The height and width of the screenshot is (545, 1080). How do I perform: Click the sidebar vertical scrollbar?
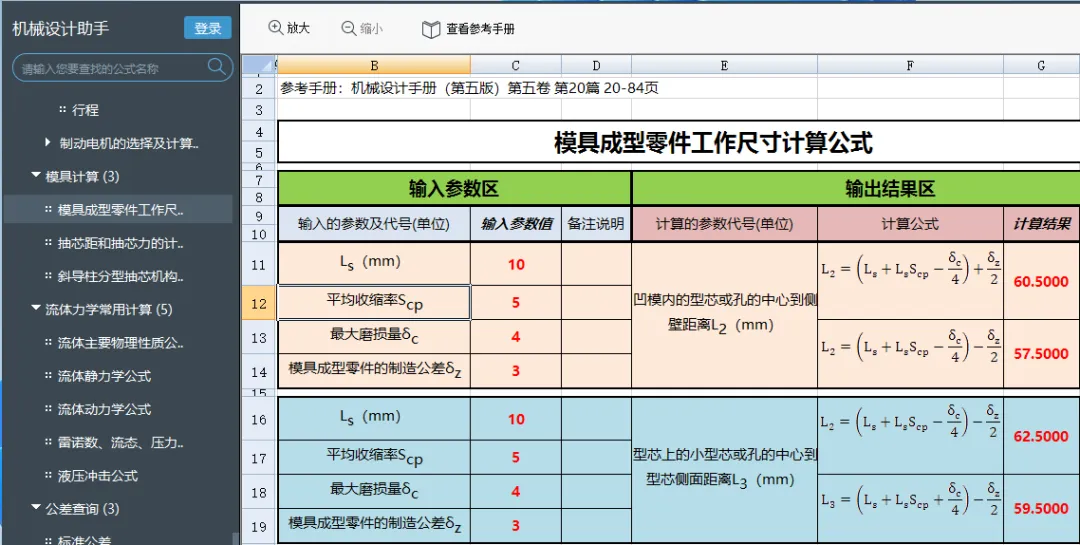pos(236,537)
